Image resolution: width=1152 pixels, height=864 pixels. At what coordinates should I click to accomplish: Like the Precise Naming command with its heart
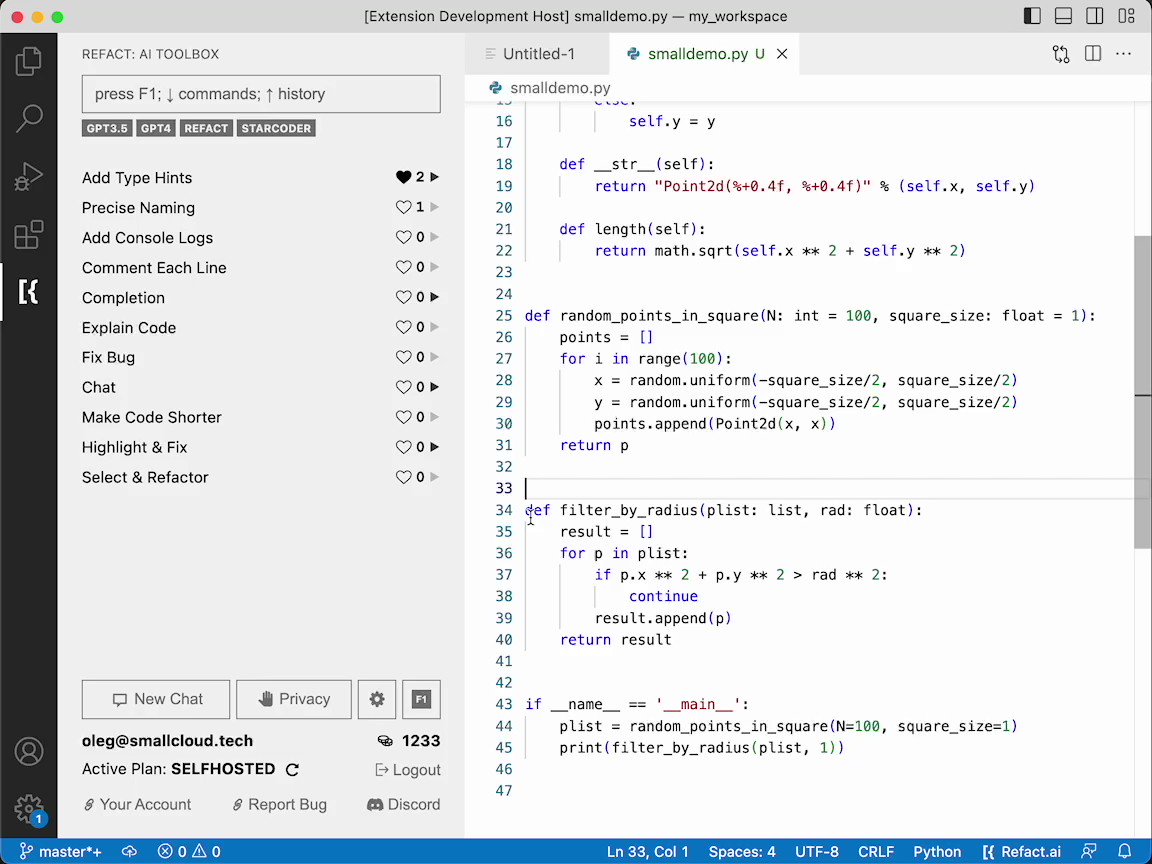[x=405, y=207]
